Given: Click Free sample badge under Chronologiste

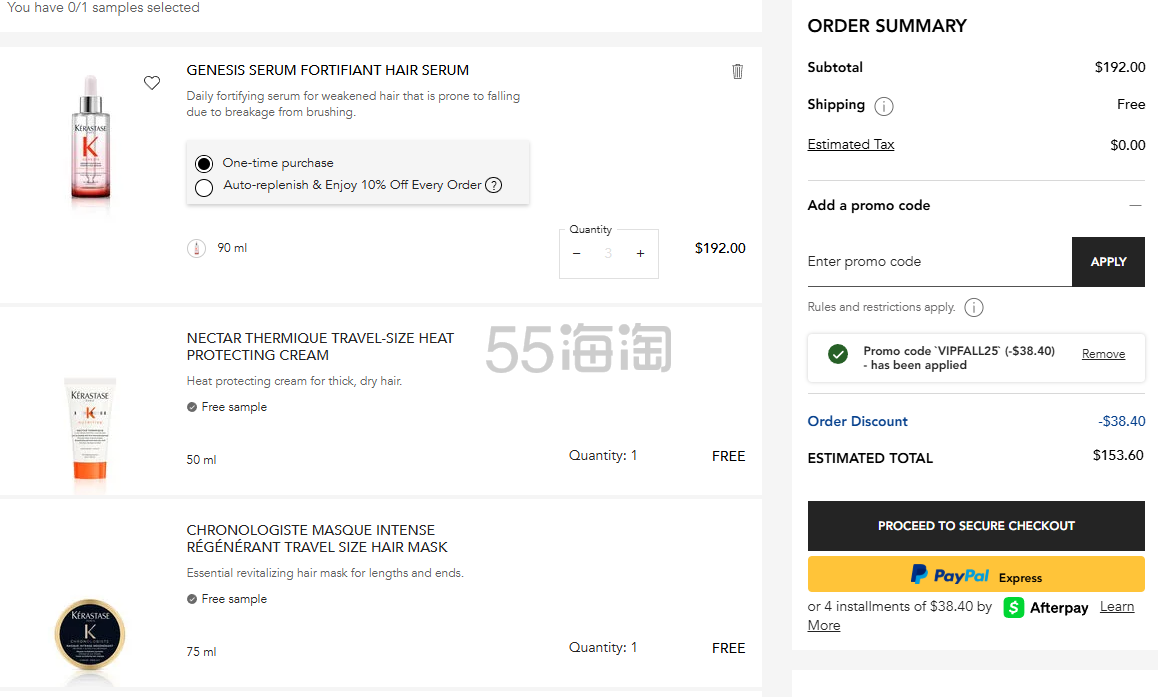Looking at the screenshot, I should [227, 599].
